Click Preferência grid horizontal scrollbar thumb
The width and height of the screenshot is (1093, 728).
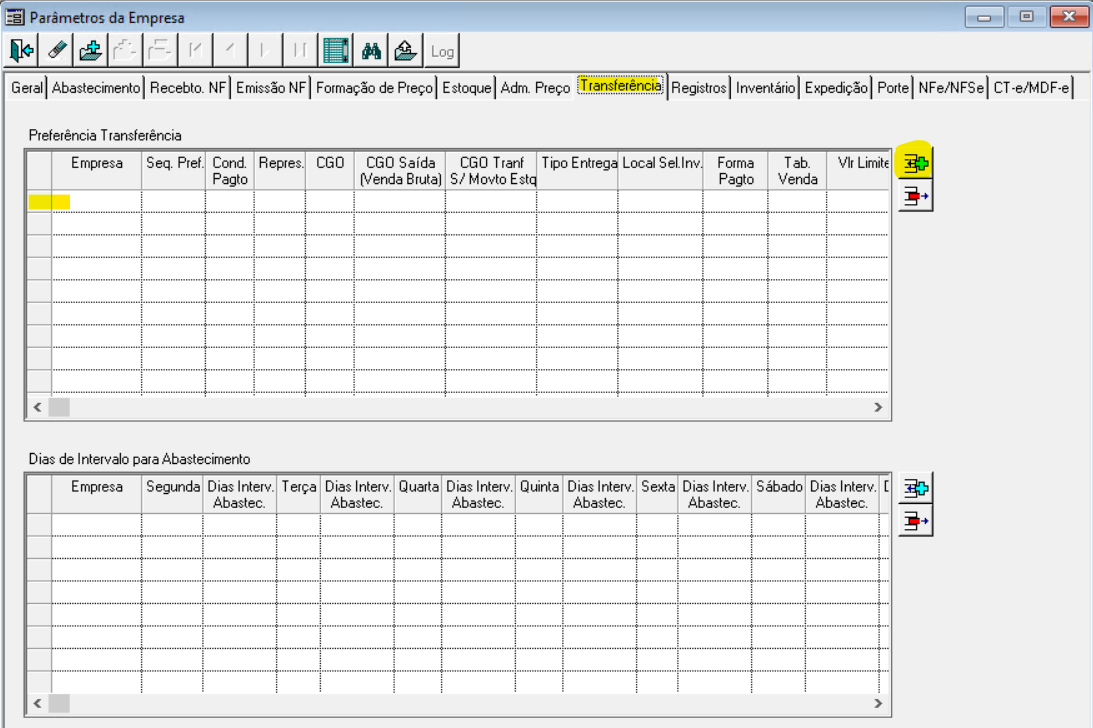(x=59, y=407)
